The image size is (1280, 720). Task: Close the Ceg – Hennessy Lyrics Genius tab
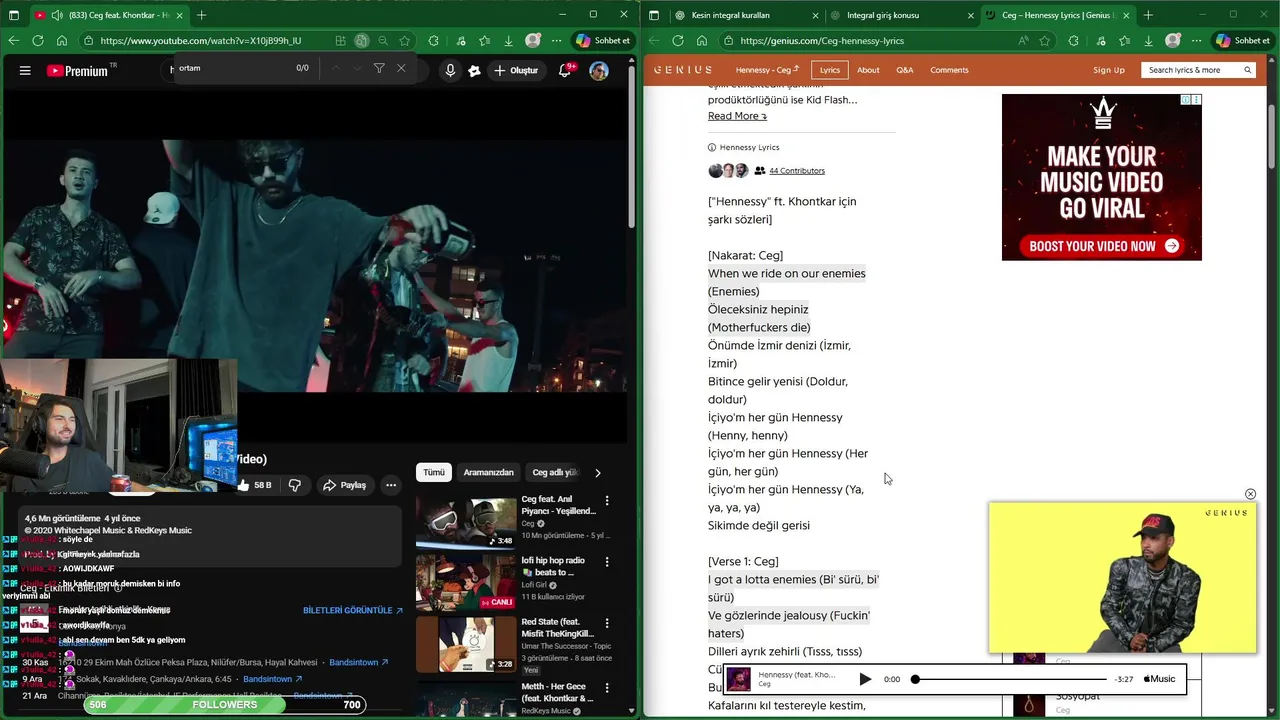coord(1126,15)
